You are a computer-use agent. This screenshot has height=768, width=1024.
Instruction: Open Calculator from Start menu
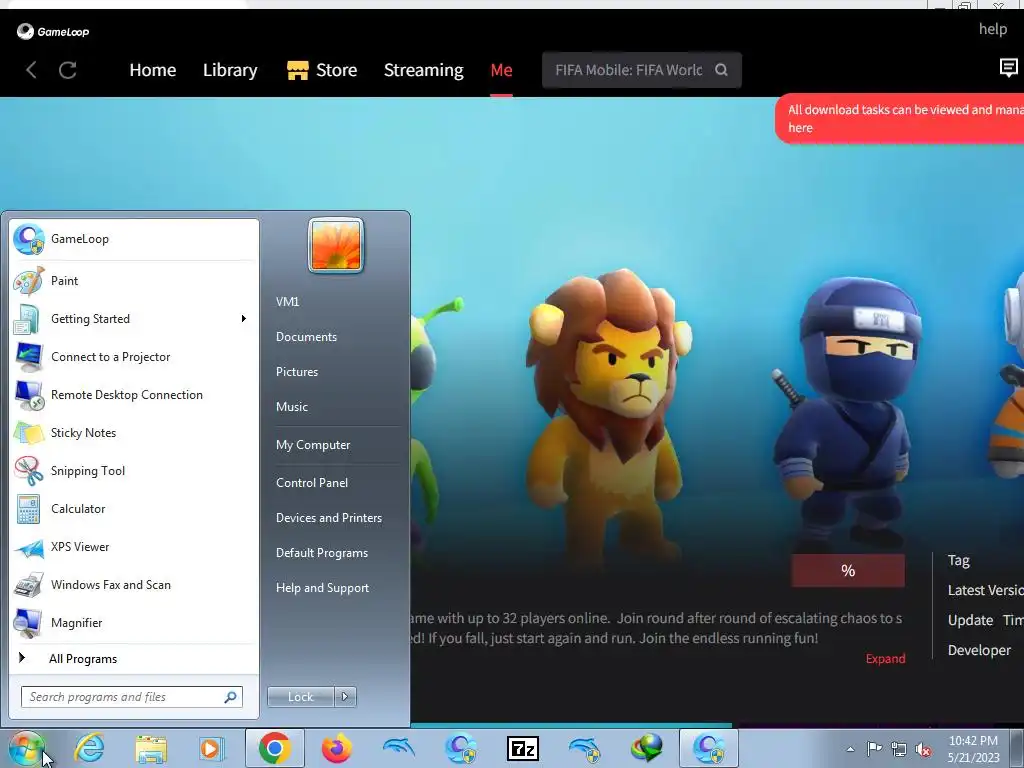point(134,509)
